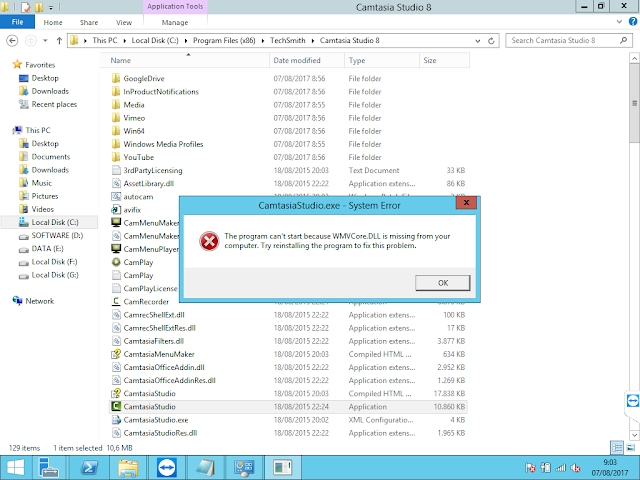Expand the address bar history dropdown
The width and height of the screenshot is (640, 480).
[478, 40]
